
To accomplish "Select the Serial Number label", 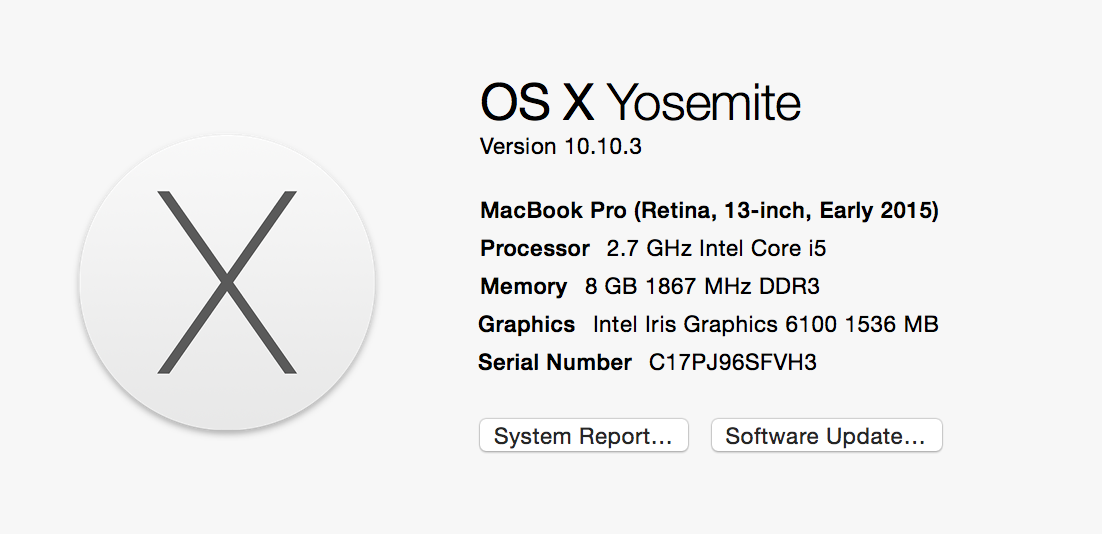I will [x=555, y=362].
